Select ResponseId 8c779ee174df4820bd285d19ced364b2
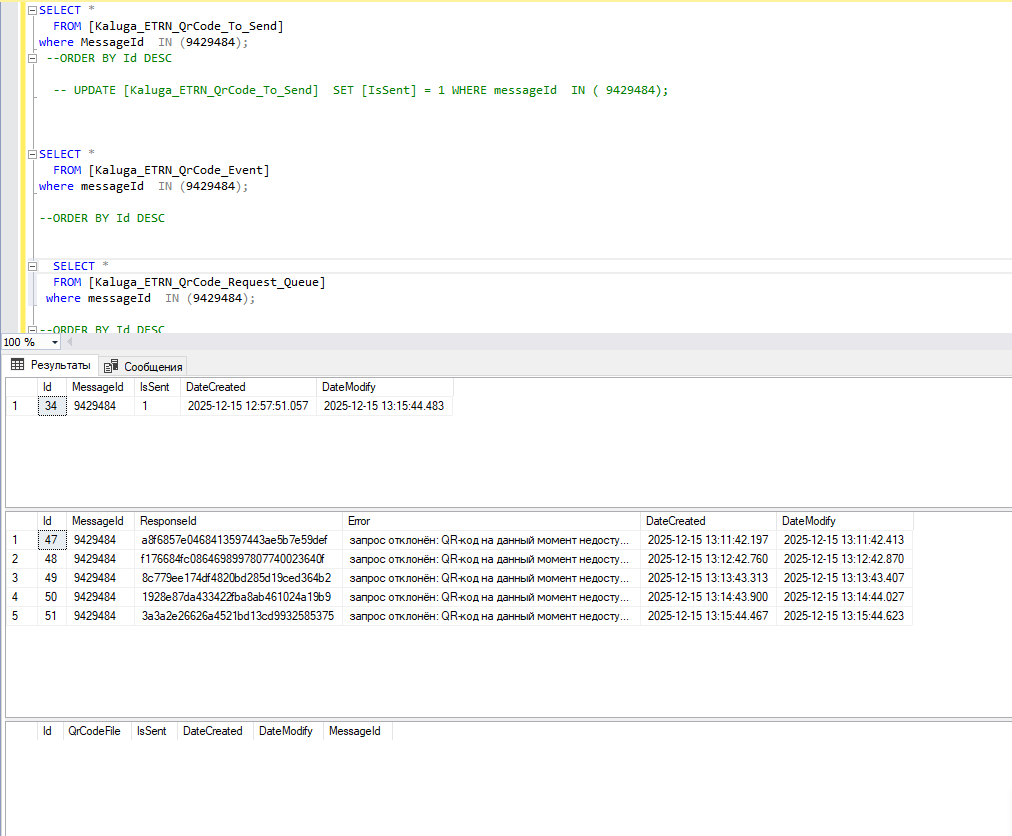 point(238,578)
